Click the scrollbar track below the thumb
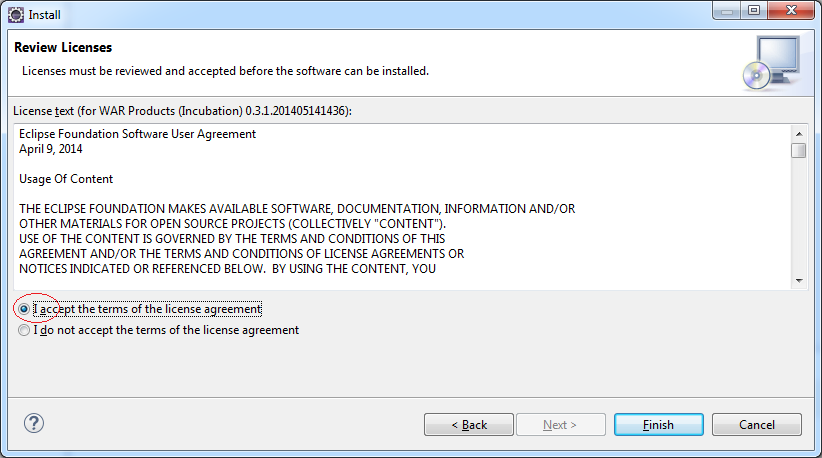The image size is (822, 458). (x=799, y=216)
